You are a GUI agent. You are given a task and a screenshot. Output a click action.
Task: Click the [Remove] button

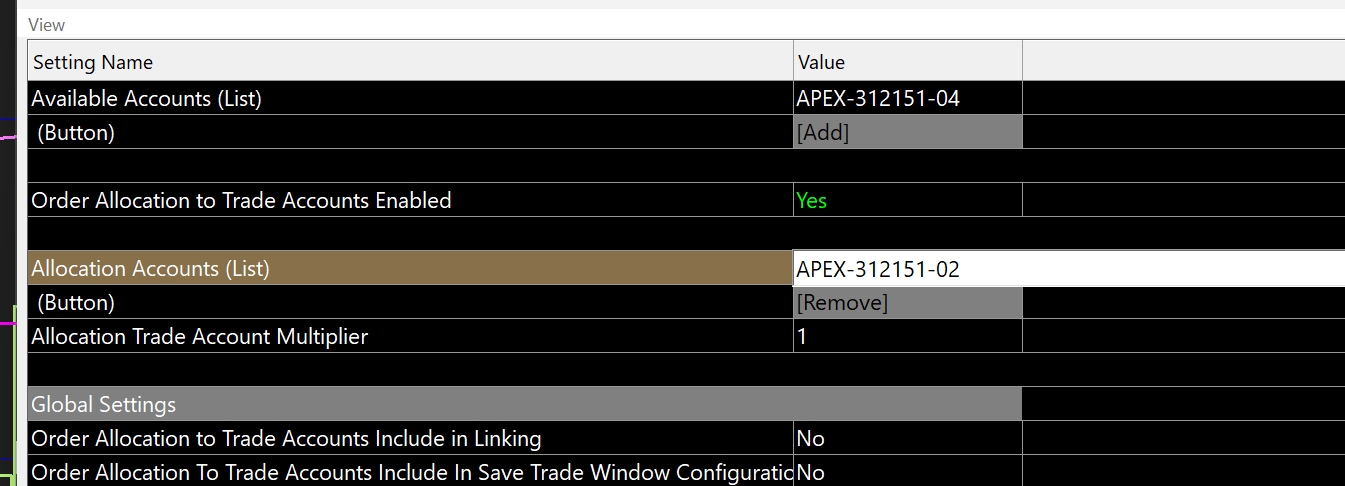coord(908,302)
